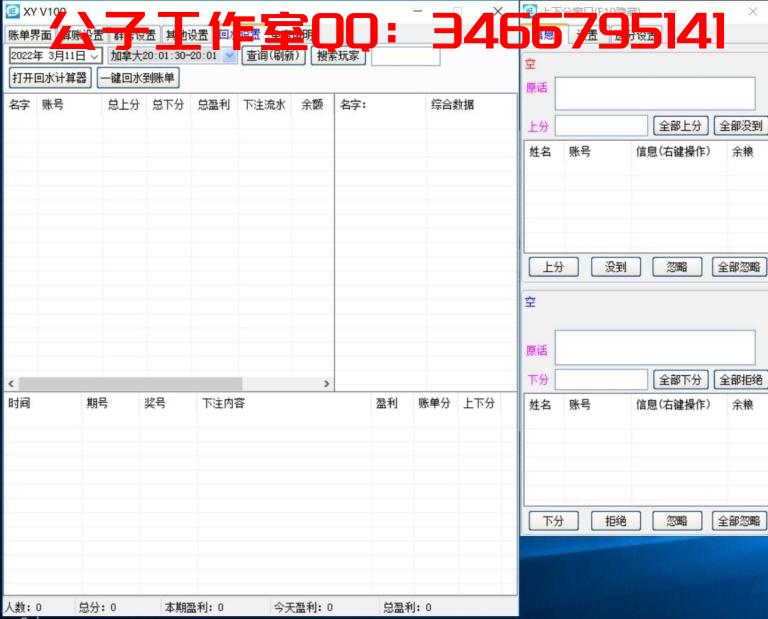The width and height of the screenshot is (768, 619).
Task: Focus the 上分 amount input field
Action: 601,126
